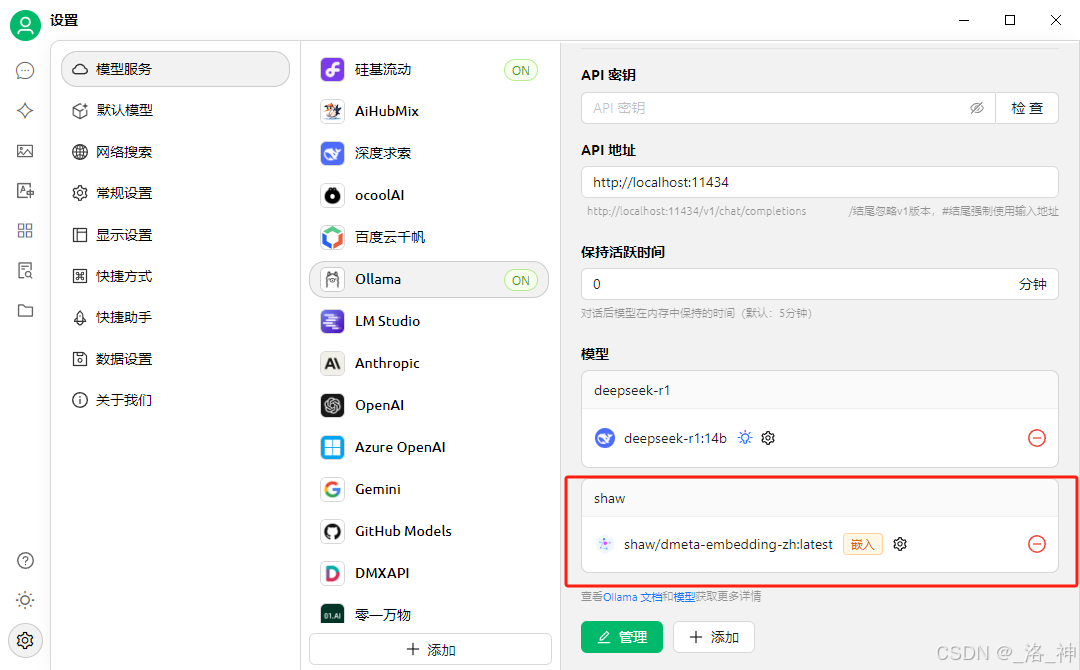Screen dimensions: 1080x670
Task: Focus the 保持活跃时间 minutes field
Action: pyautogui.click(x=820, y=284)
